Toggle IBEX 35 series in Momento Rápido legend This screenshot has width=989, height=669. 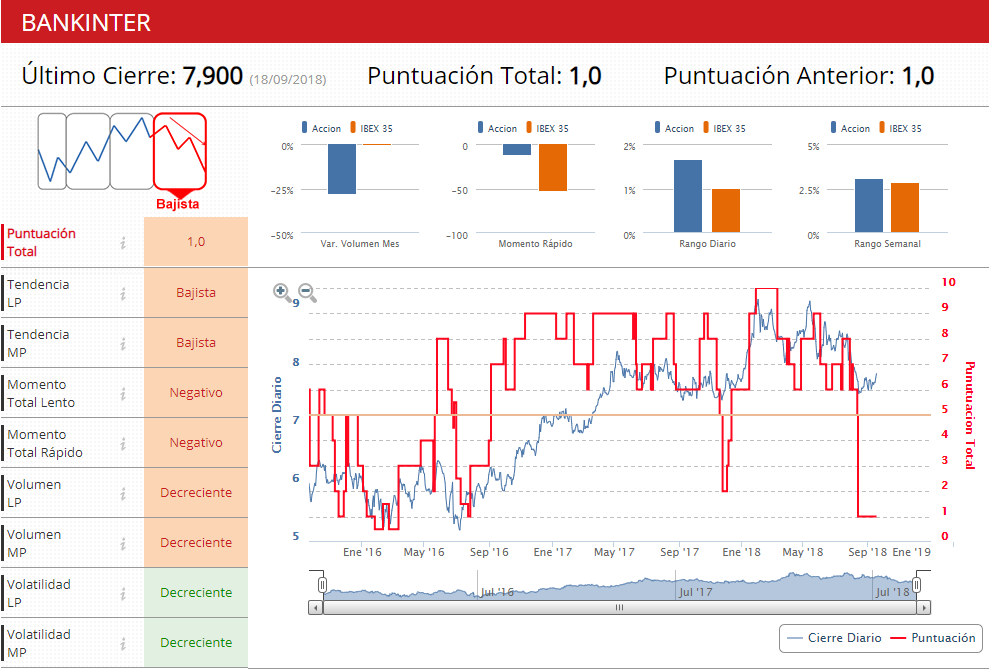547,128
